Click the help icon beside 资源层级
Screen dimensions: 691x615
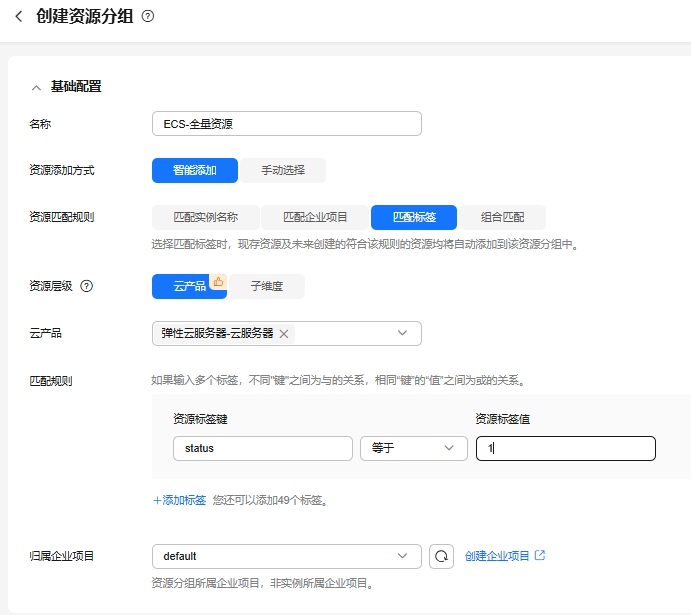pyautogui.click(x=87, y=286)
